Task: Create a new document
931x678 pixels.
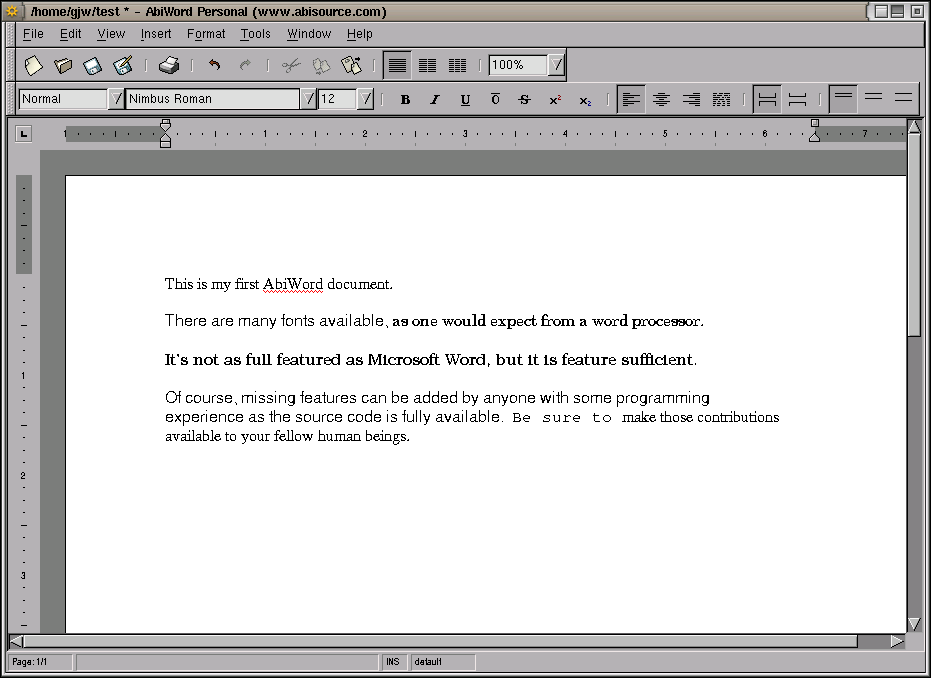Action: (x=33, y=64)
